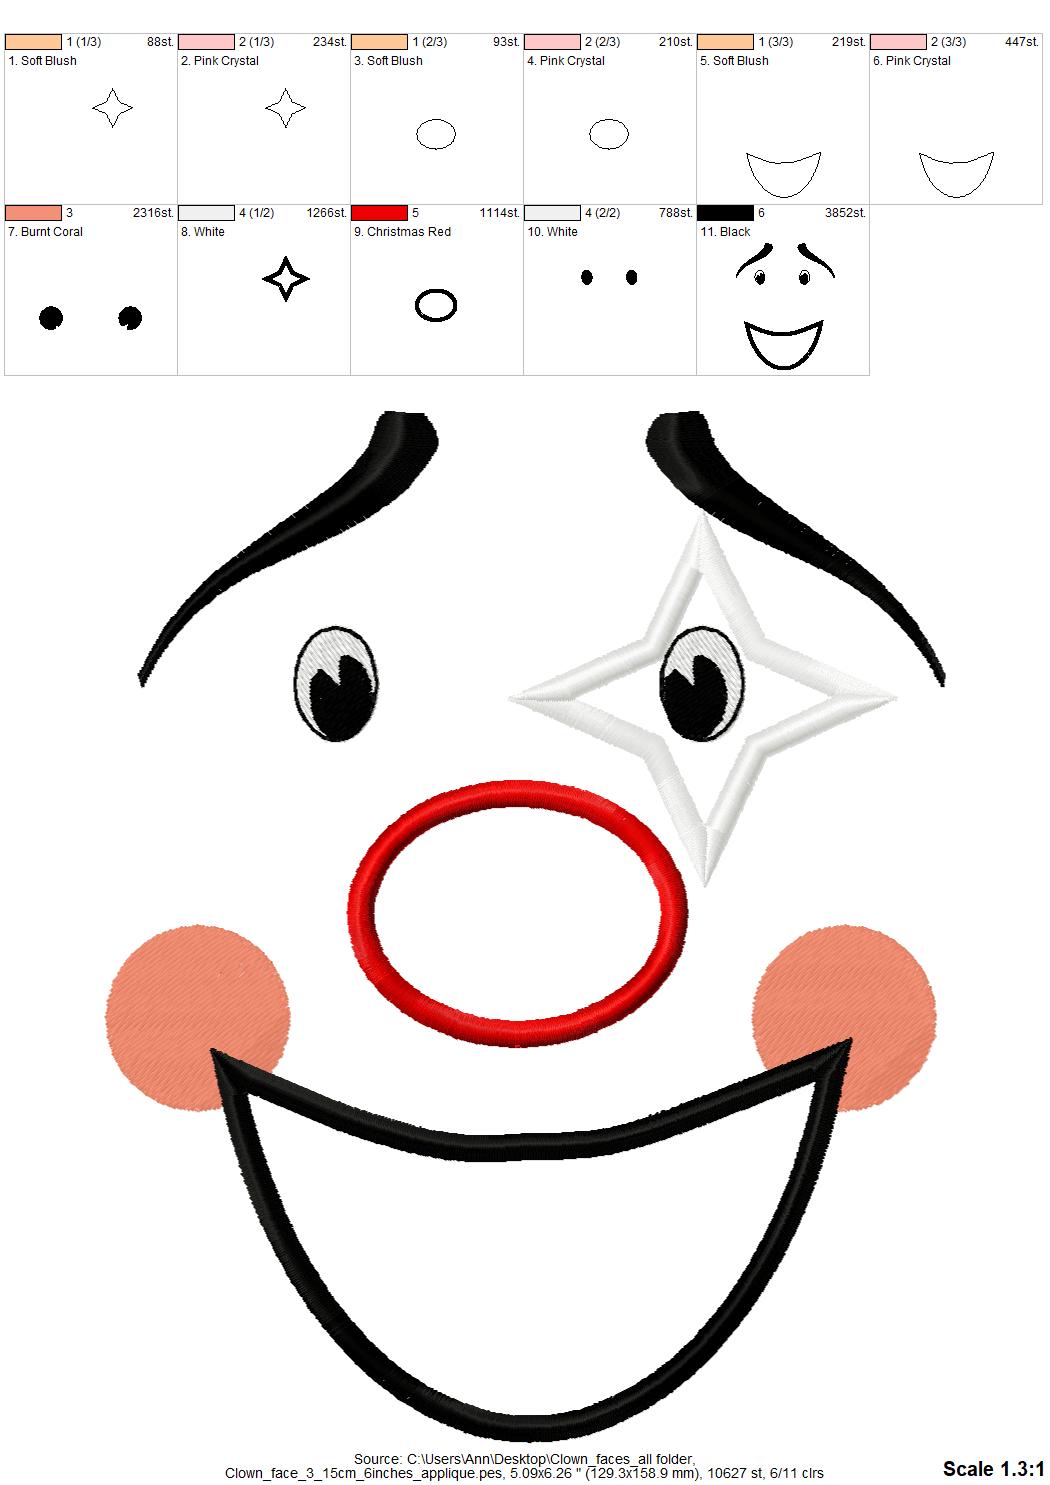Click the '234st.' stitch count

[x=330, y=42]
